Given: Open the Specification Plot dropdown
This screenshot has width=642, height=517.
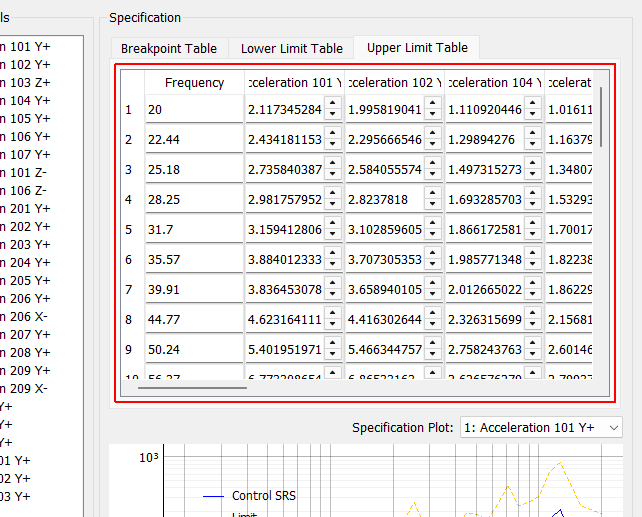Looking at the screenshot, I should click(541, 427).
